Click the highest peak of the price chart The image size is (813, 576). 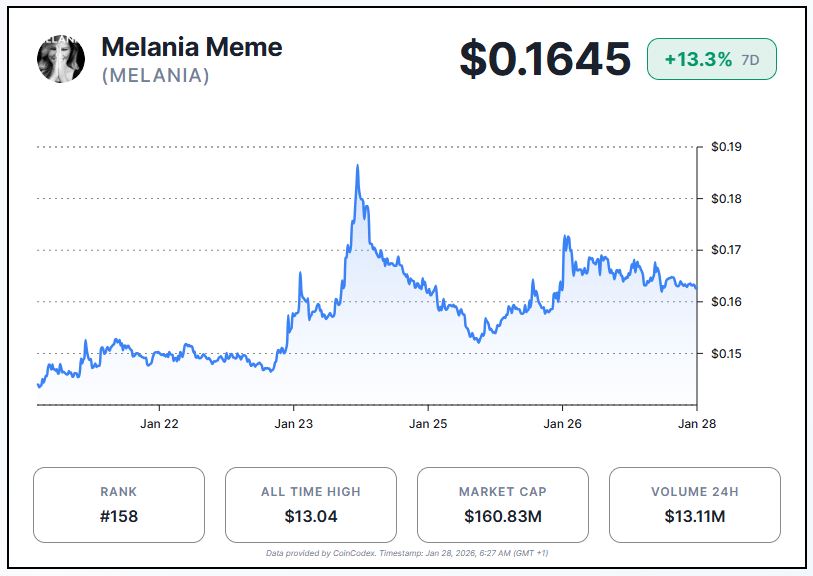[x=357, y=166]
